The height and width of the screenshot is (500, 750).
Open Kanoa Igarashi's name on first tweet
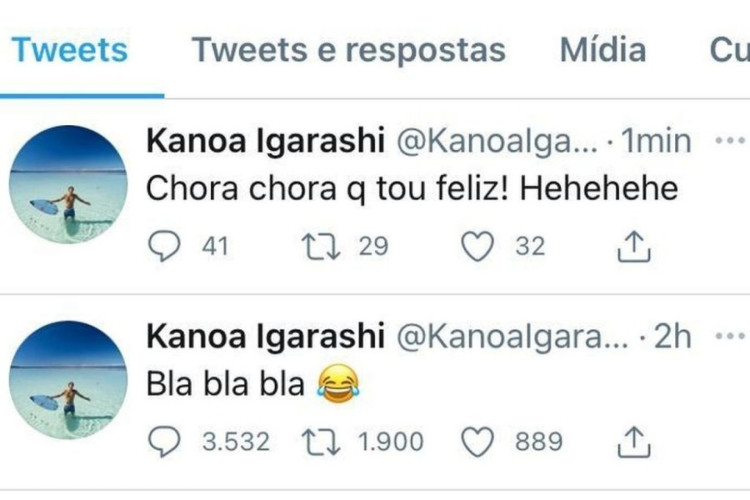(266, 142)
